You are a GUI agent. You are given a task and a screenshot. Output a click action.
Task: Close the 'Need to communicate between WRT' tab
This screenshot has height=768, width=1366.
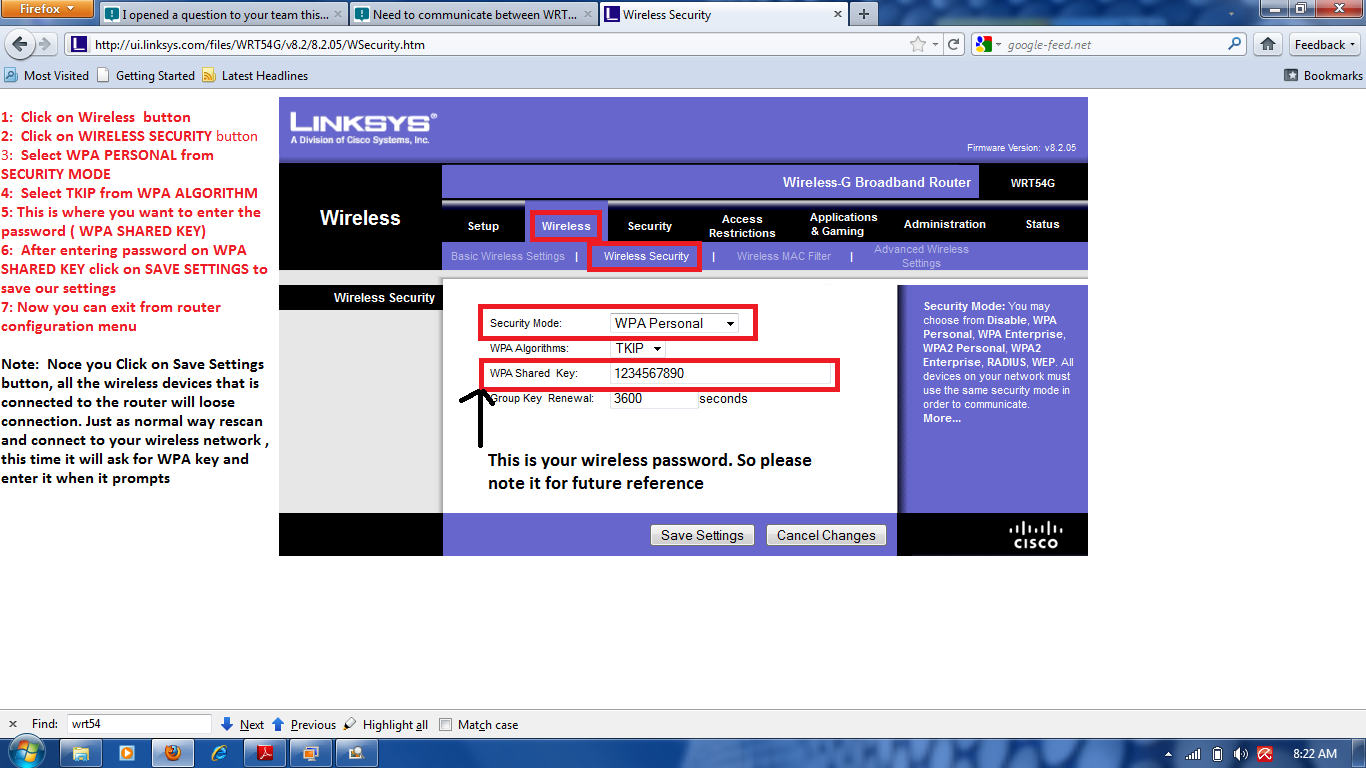(x=588, y=14)
